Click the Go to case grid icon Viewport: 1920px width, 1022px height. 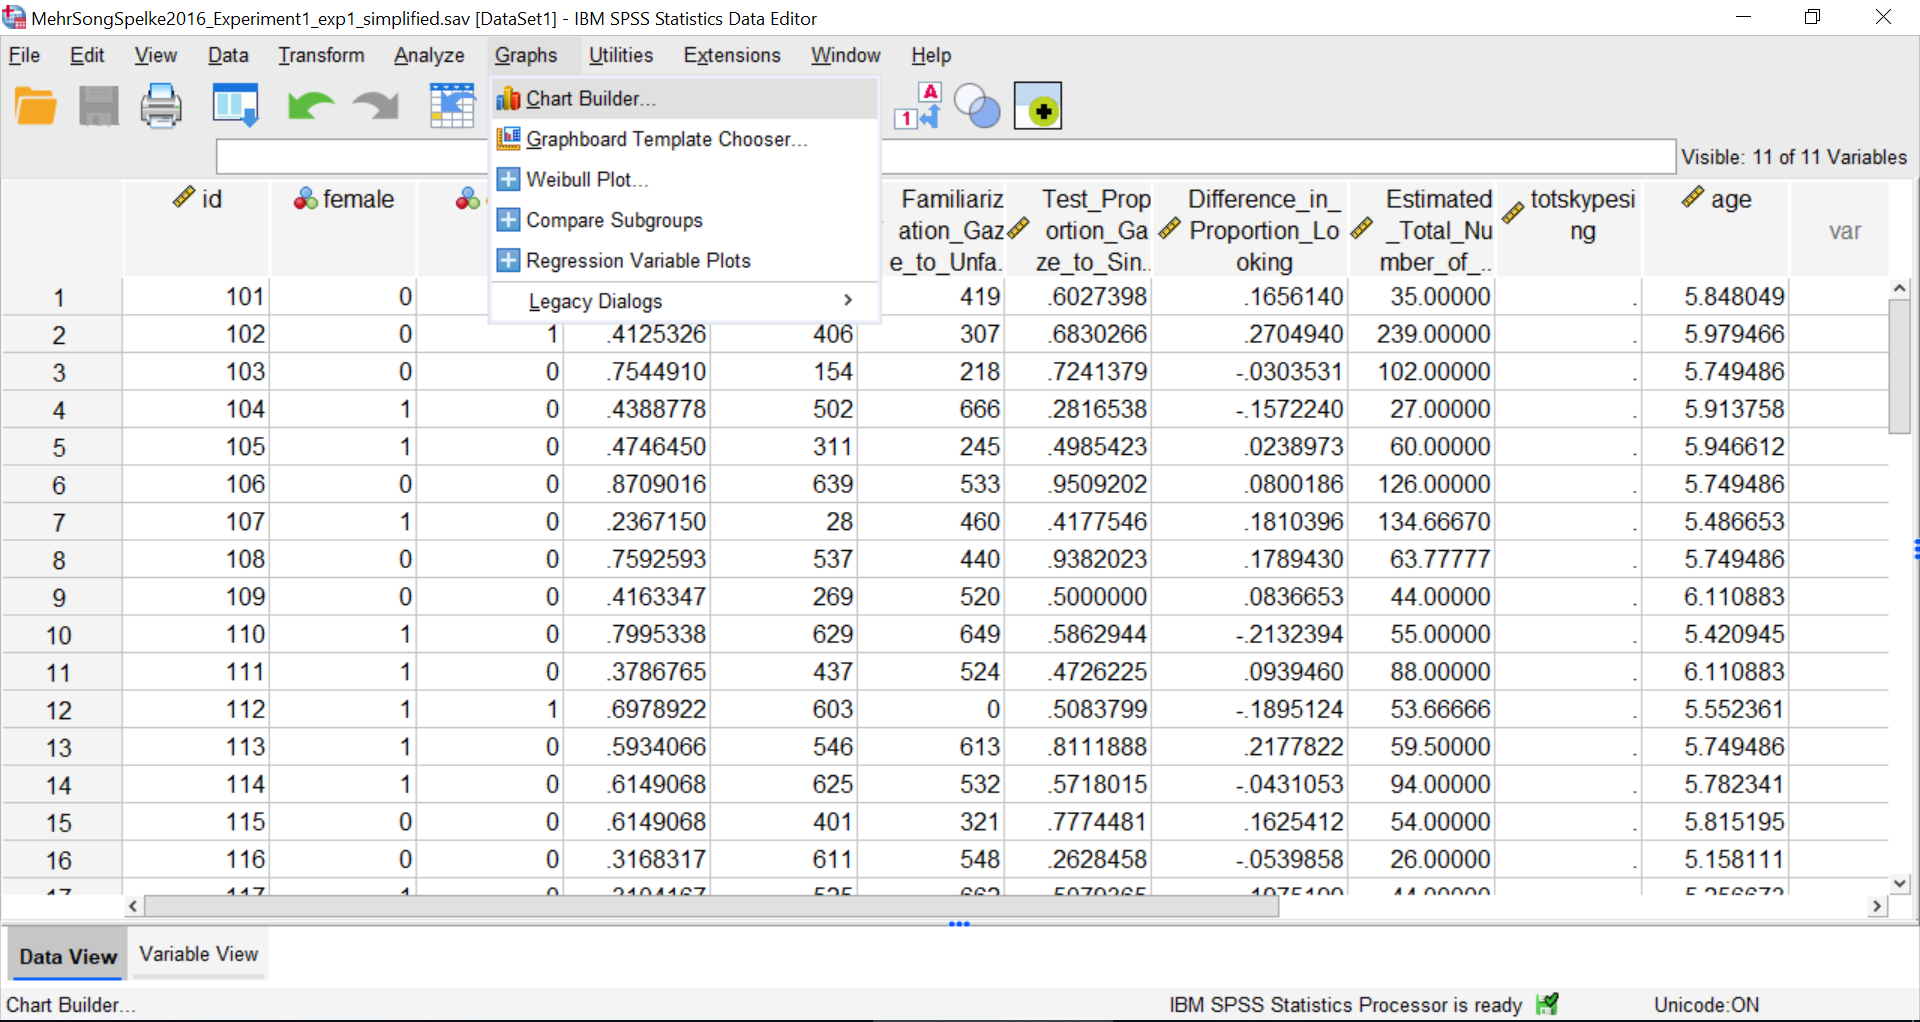coord(452,106)
